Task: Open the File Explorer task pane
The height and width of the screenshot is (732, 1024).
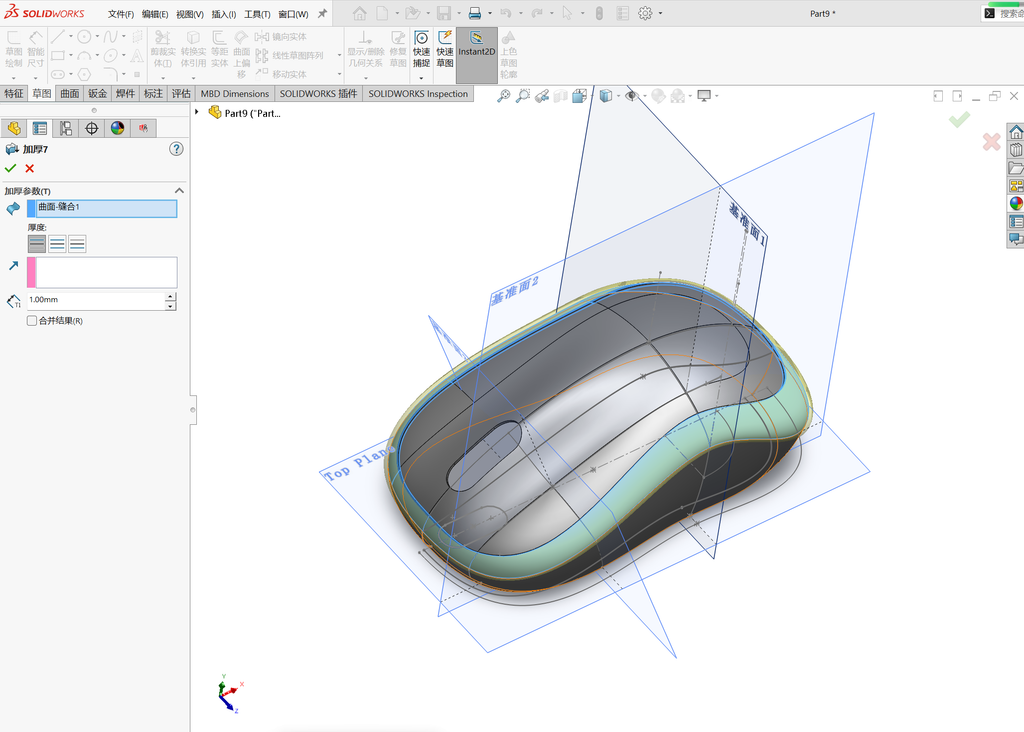Action: (x=1016, y=168)
